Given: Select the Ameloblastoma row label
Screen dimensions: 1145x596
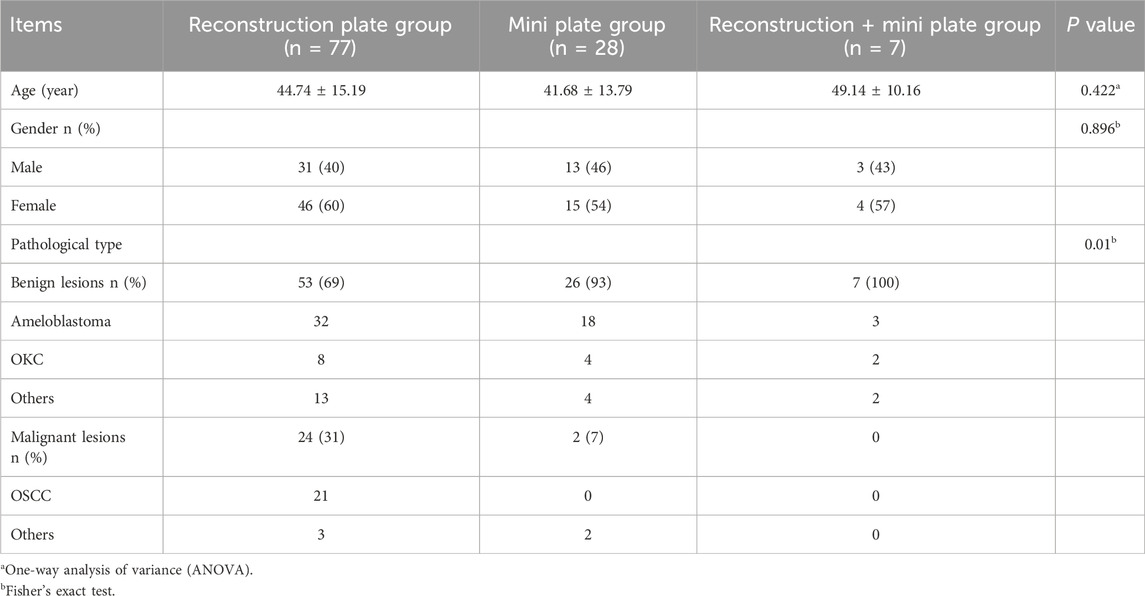Looking at the screenshot, I should 56,321.
